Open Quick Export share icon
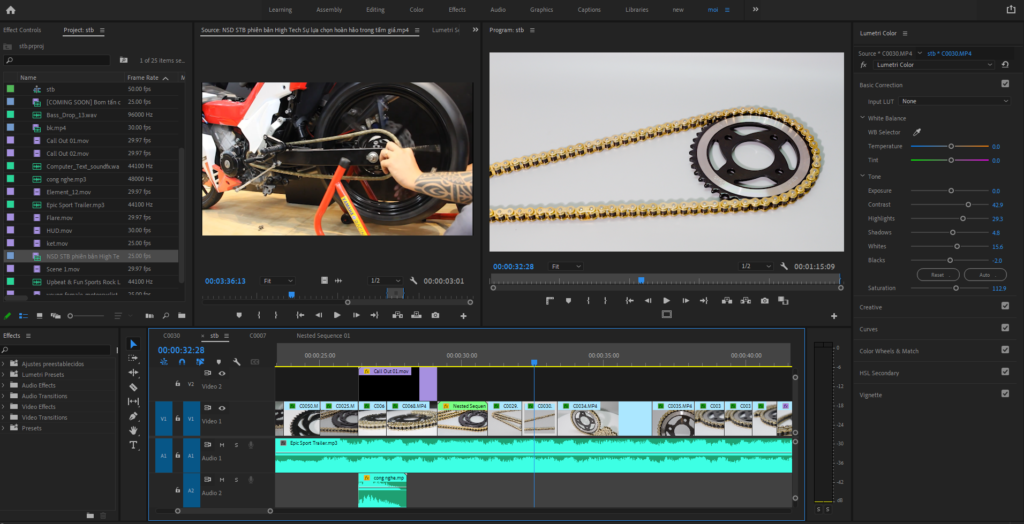Screen dimensions: 1024x524 coord(1011,10)
